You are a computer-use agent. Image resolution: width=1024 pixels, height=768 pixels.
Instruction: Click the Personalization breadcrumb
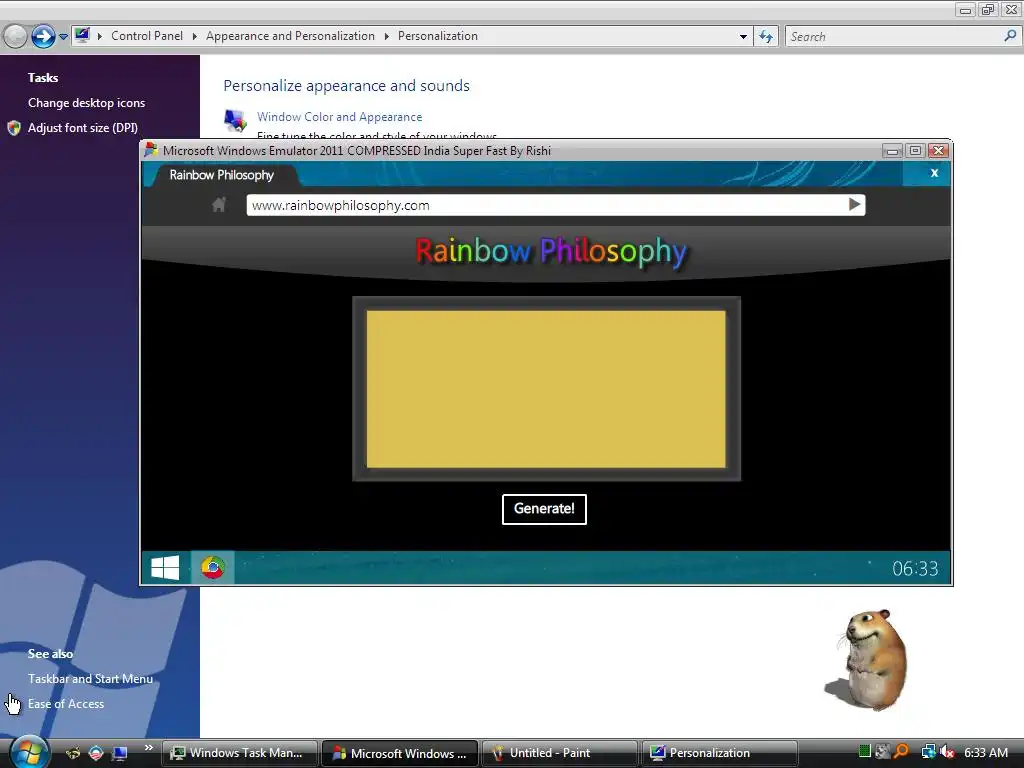[438, 36]
